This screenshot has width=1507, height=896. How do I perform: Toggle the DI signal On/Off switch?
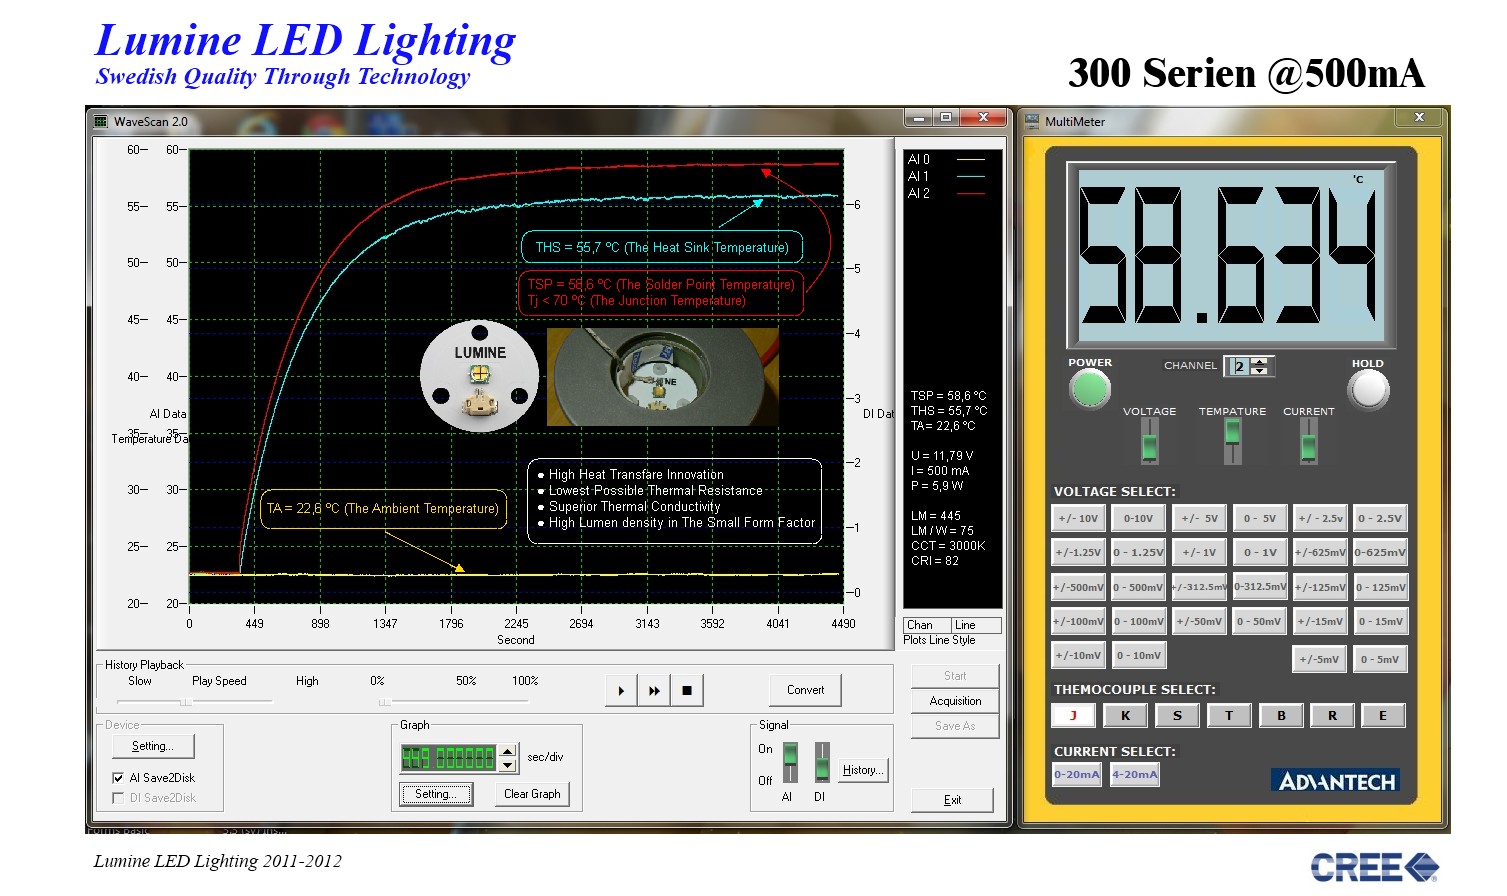[x=822, y=762]
